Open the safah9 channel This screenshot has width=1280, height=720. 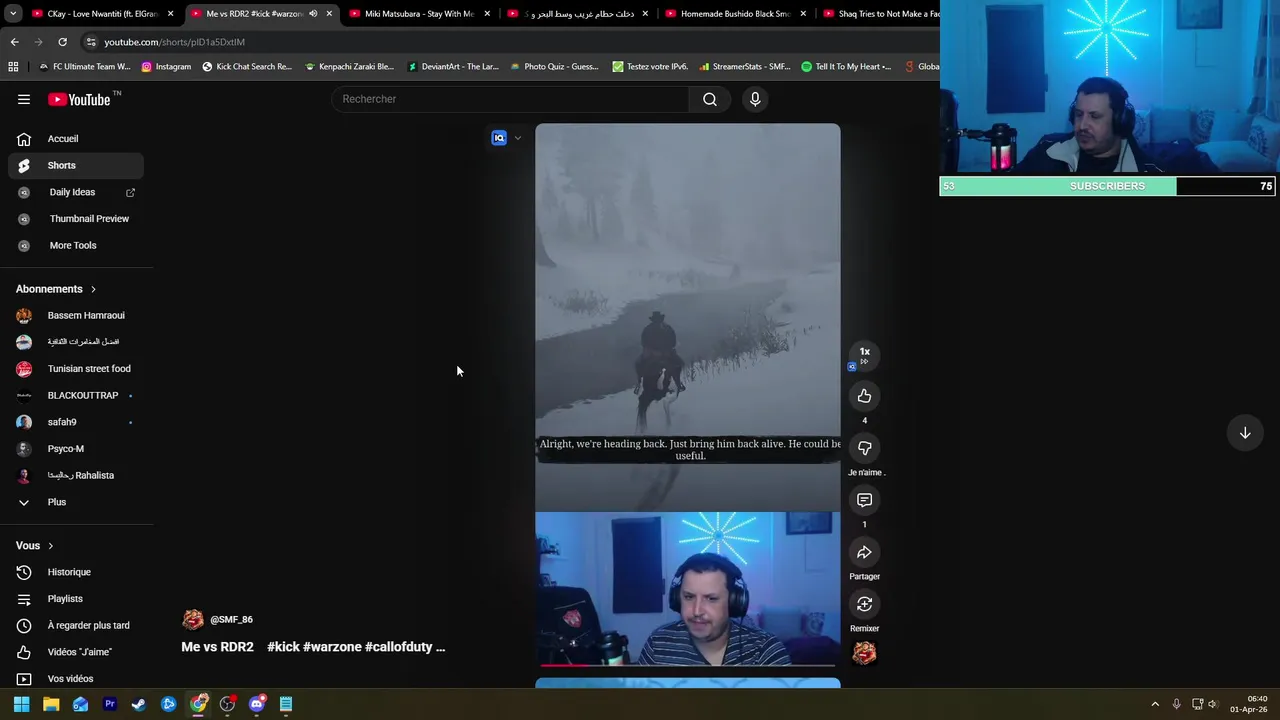(x=76, y=422)
